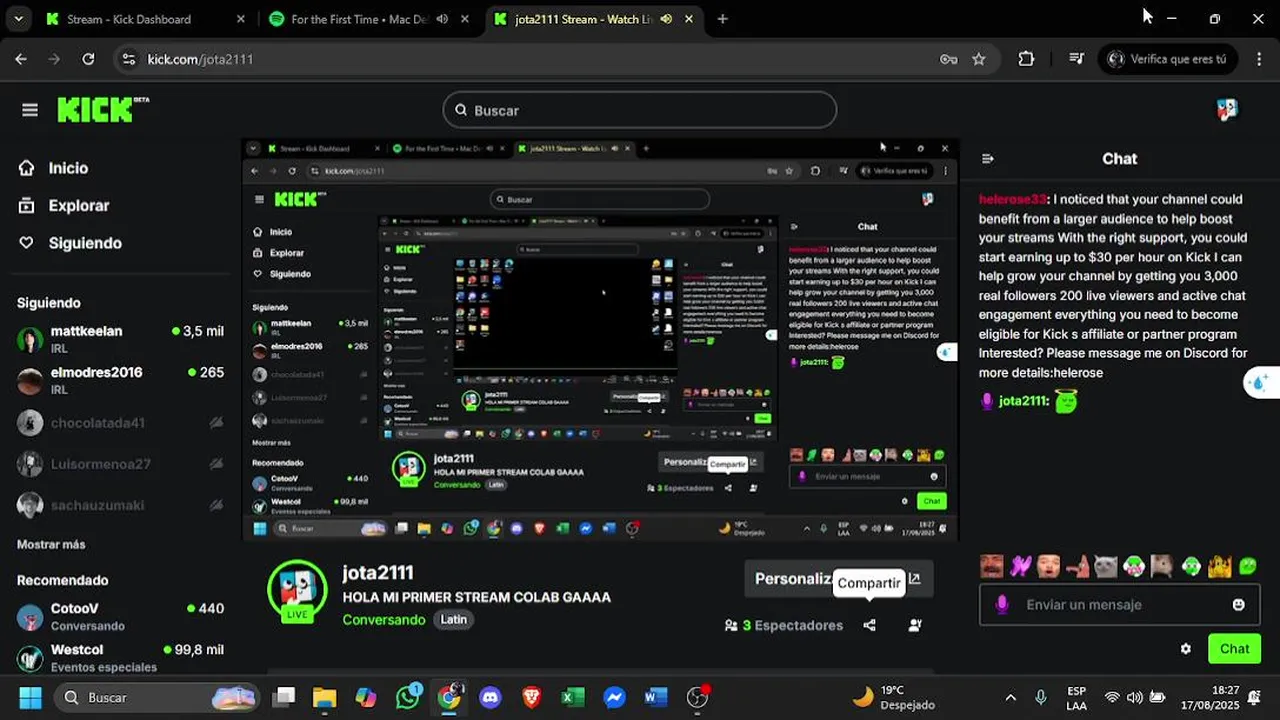Go back to previous page
Viewport: 1280px width, 720px height.
coord(21,59)
